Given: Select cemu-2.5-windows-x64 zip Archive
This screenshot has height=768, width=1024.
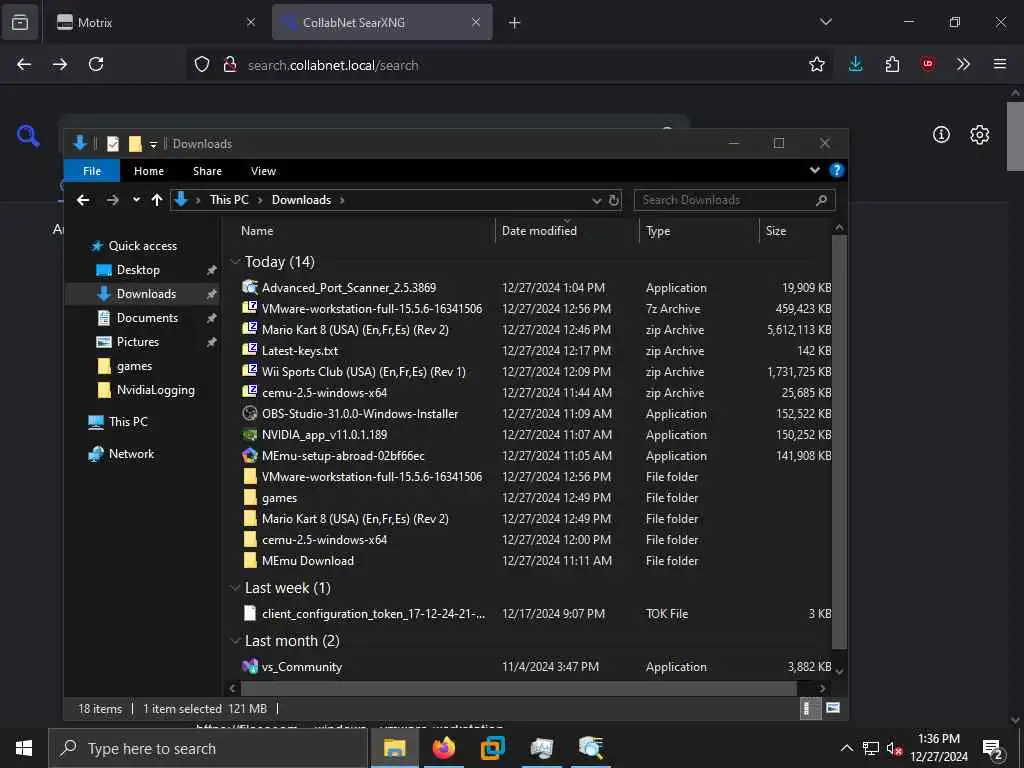Looking at the screenshot, I should [536, 392].
